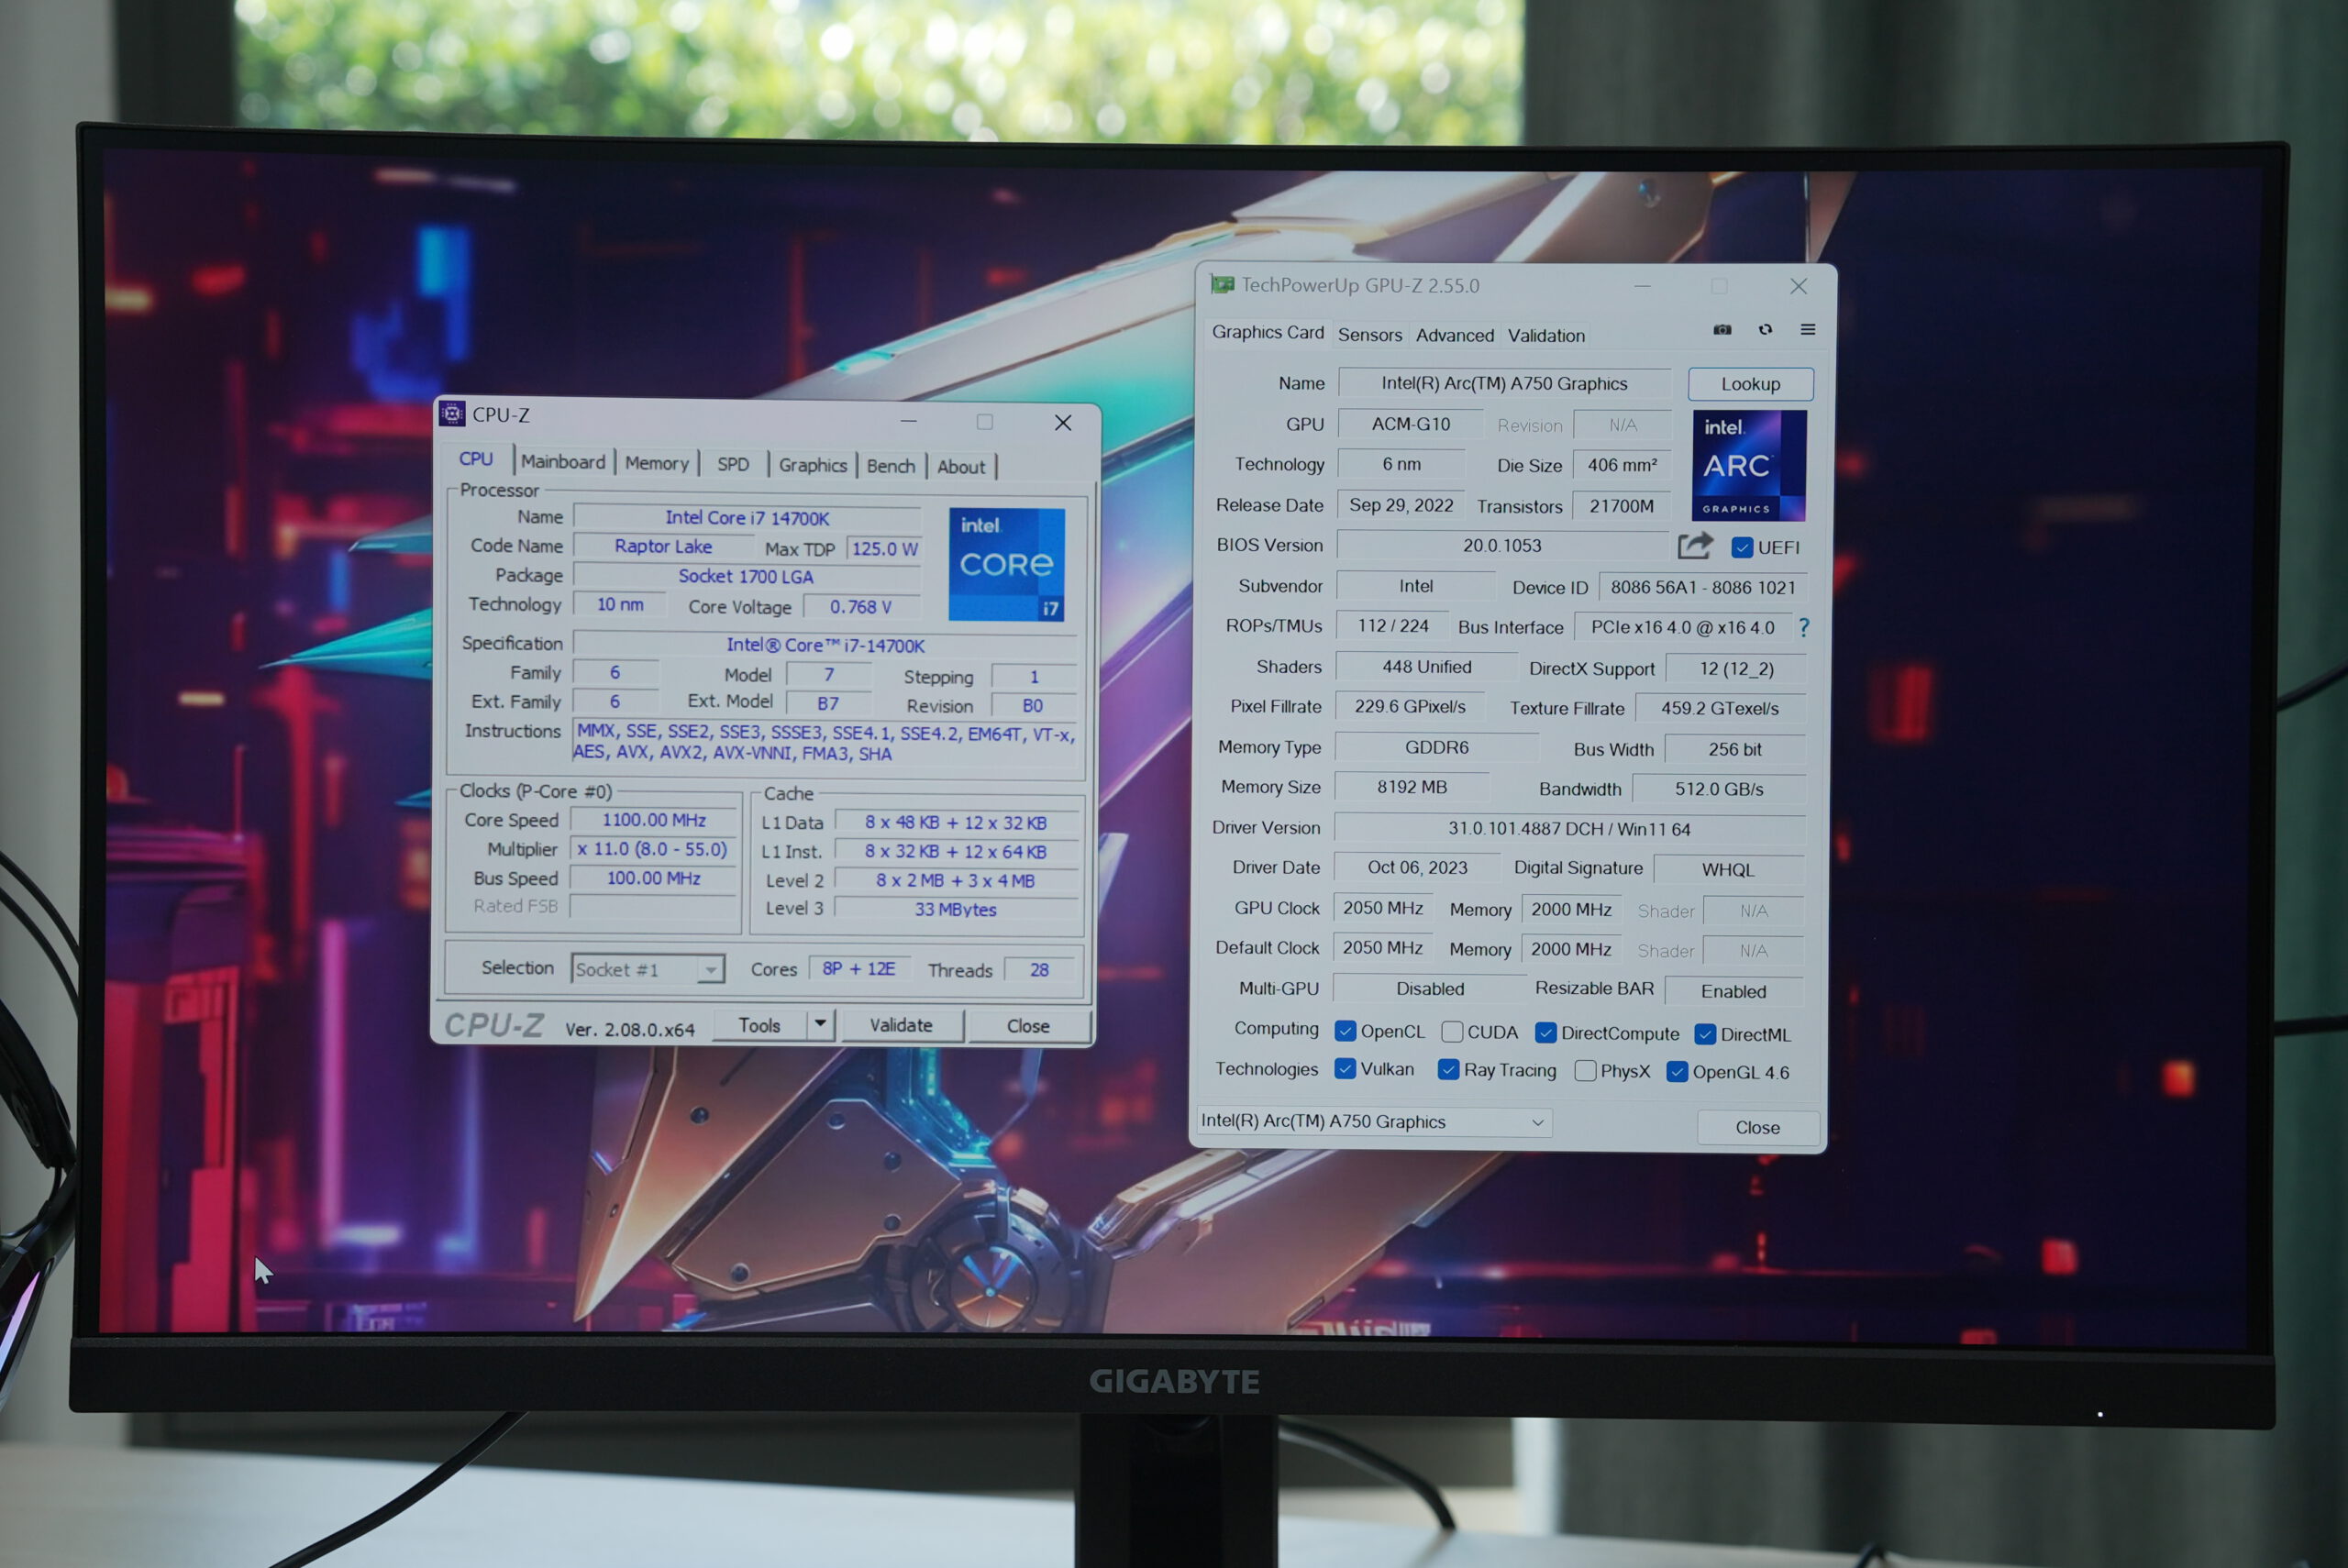This screenshot has height=1568, width=2348.
Task: Switch to the Bench tab
Action: point(890,466)
